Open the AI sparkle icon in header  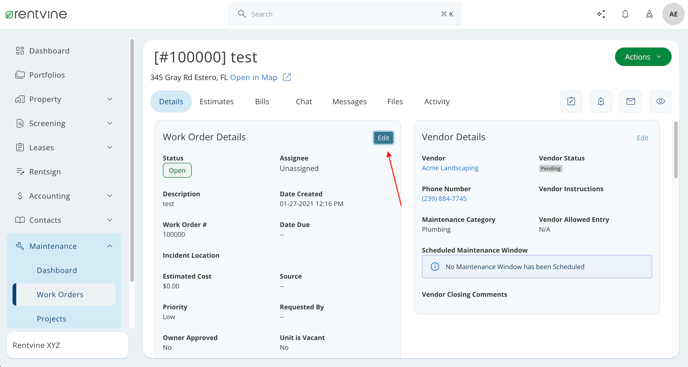[x=601, y=14]
